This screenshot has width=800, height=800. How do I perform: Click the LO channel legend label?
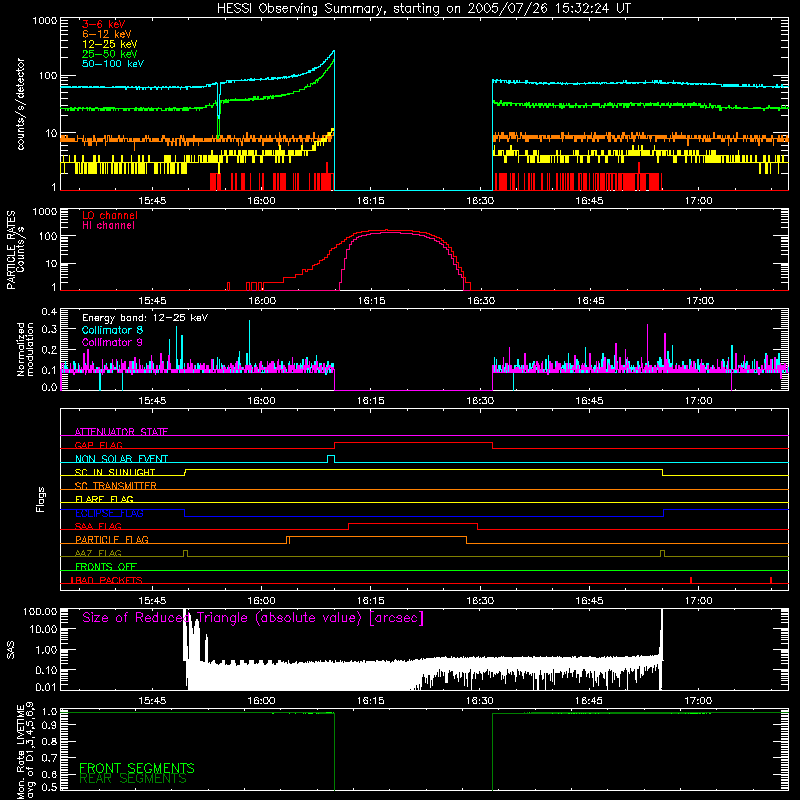pyautogui.click(x=110, y=215)
